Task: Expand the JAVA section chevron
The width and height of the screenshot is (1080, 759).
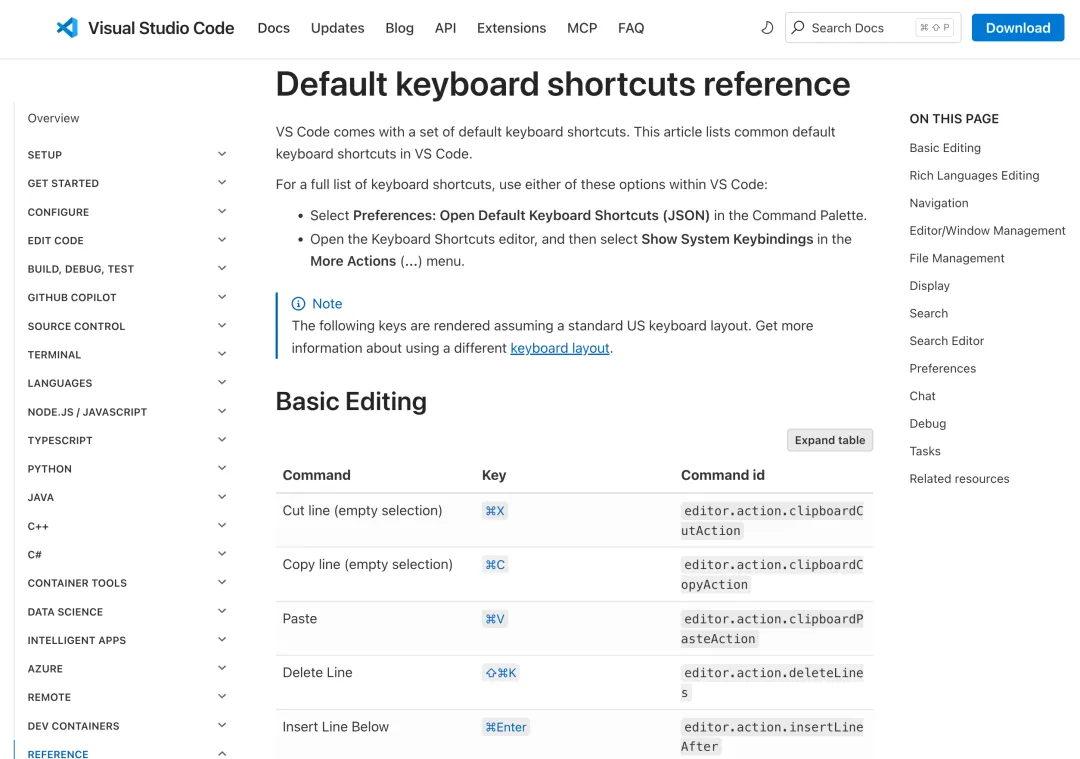Action: point(222,497)
